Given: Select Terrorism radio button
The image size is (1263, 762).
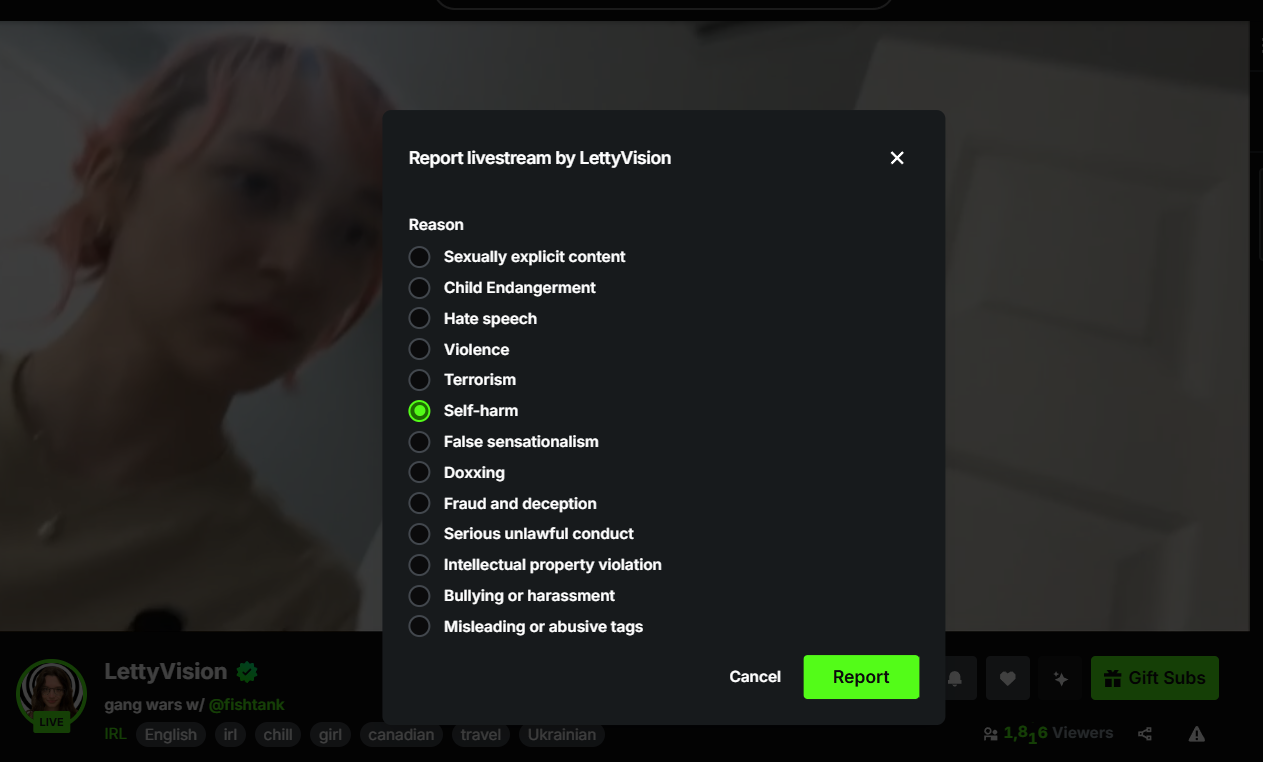Looking at the screenshot, I should point(419,380).
